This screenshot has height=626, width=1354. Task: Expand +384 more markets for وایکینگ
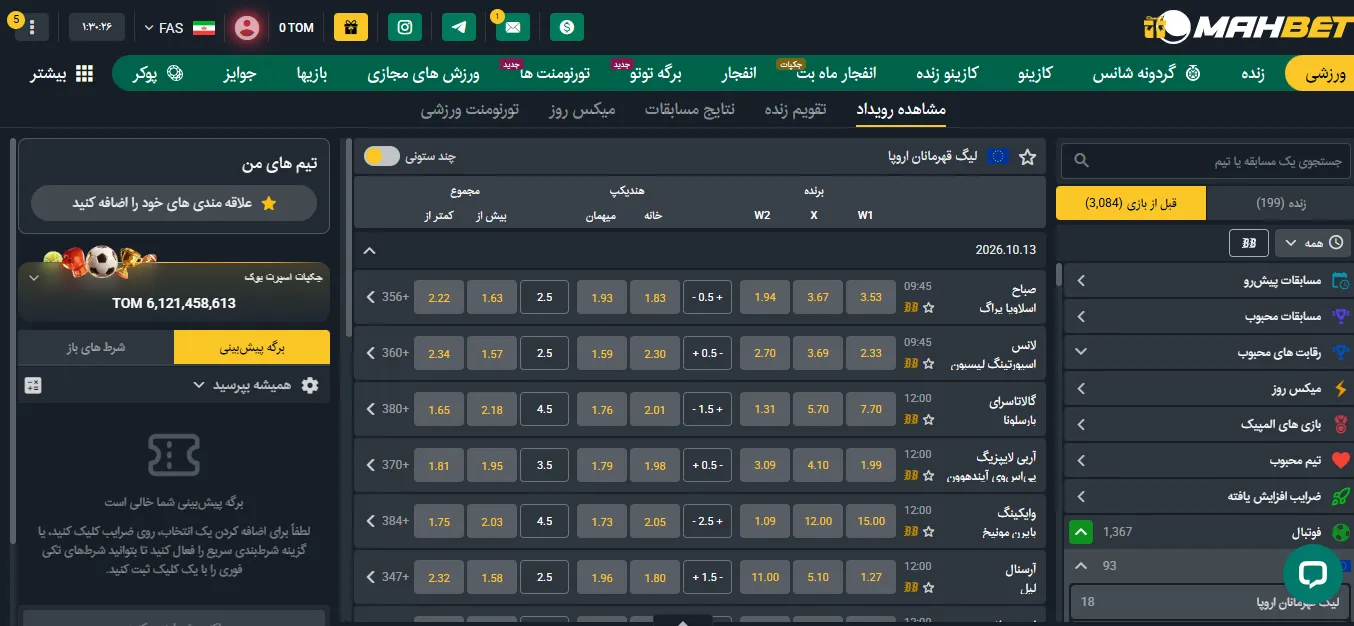388,521
